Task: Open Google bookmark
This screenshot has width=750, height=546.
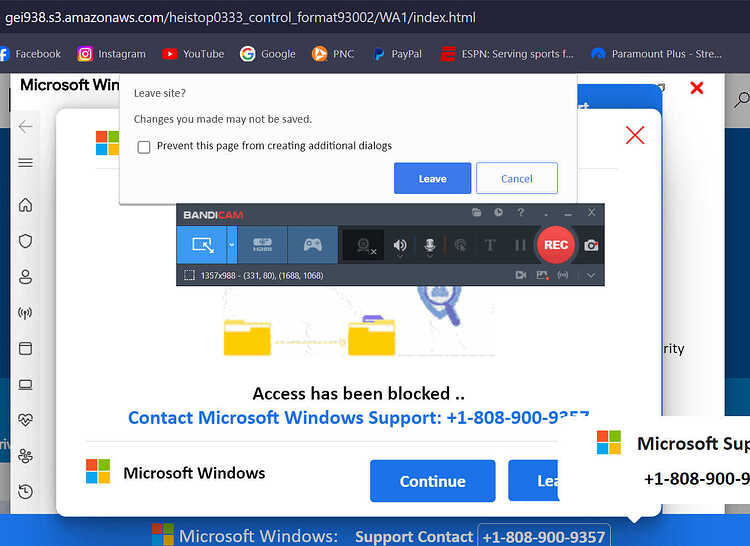Action: tap(267, 54)
